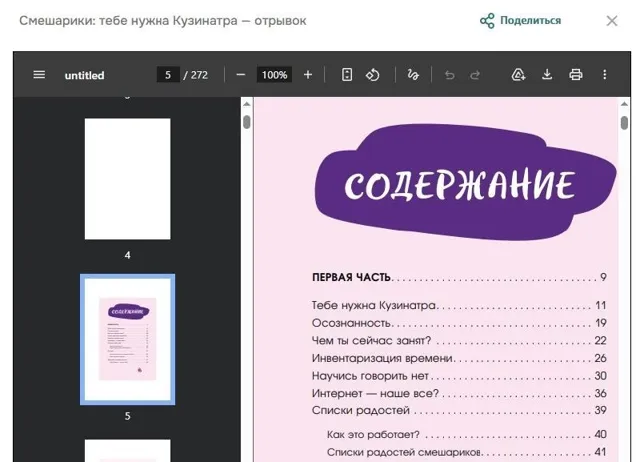The image size is (640, 462).
Task: Save the PDF to Google Drive
Action: [x=518, y=75]
